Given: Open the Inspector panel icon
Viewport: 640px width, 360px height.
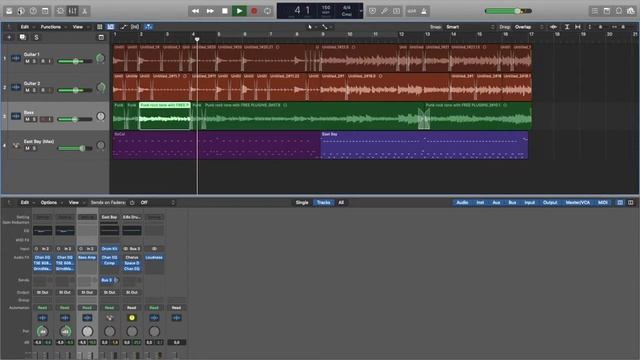Looking at the screenshot, I should (x=21, y=11).
